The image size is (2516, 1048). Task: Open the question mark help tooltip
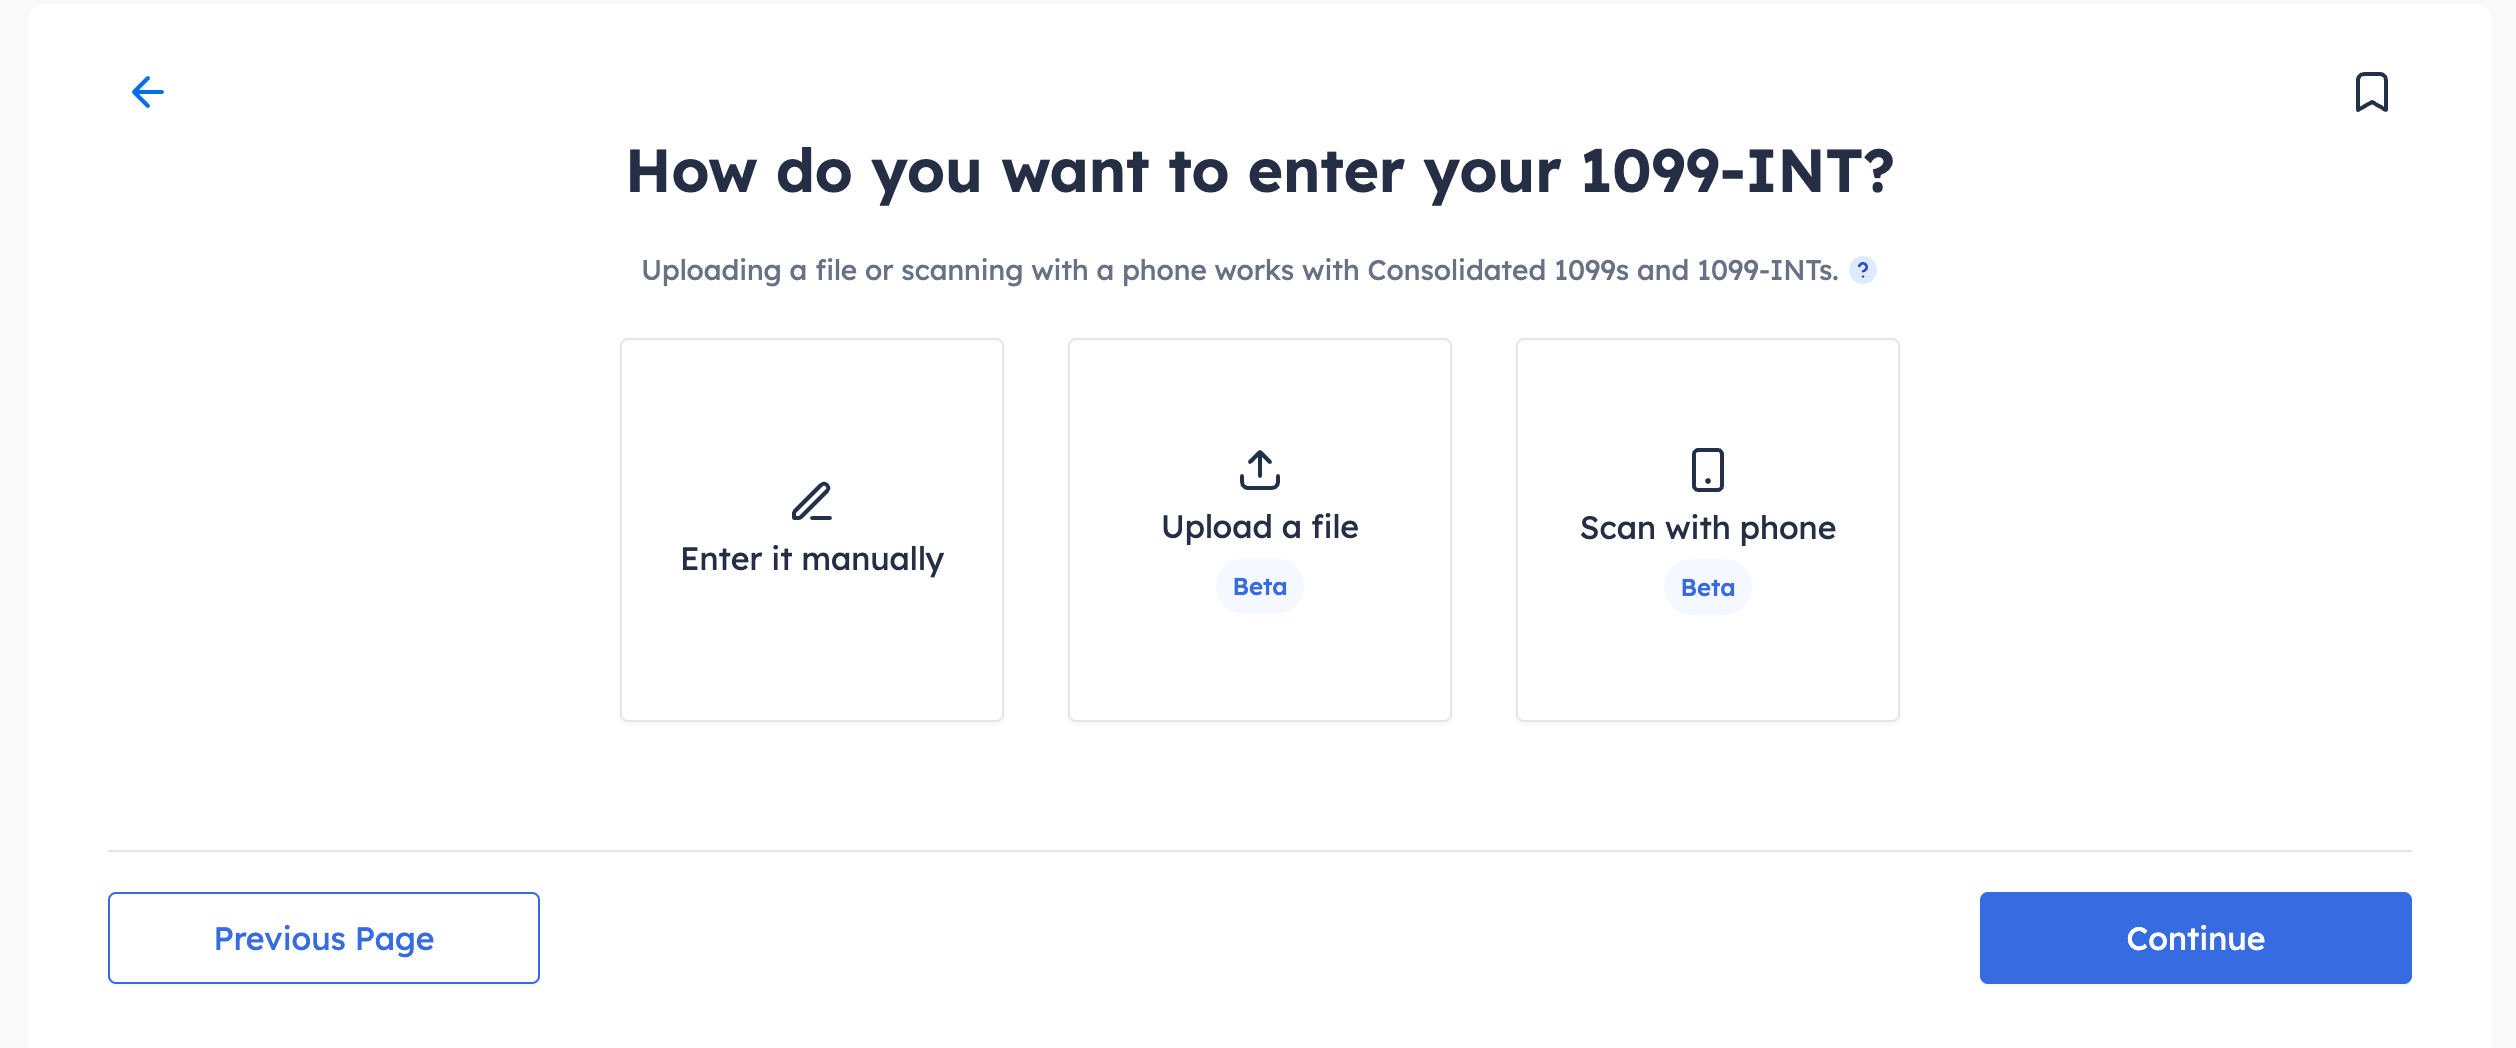pyautogui.click(x=1862, y=270)
